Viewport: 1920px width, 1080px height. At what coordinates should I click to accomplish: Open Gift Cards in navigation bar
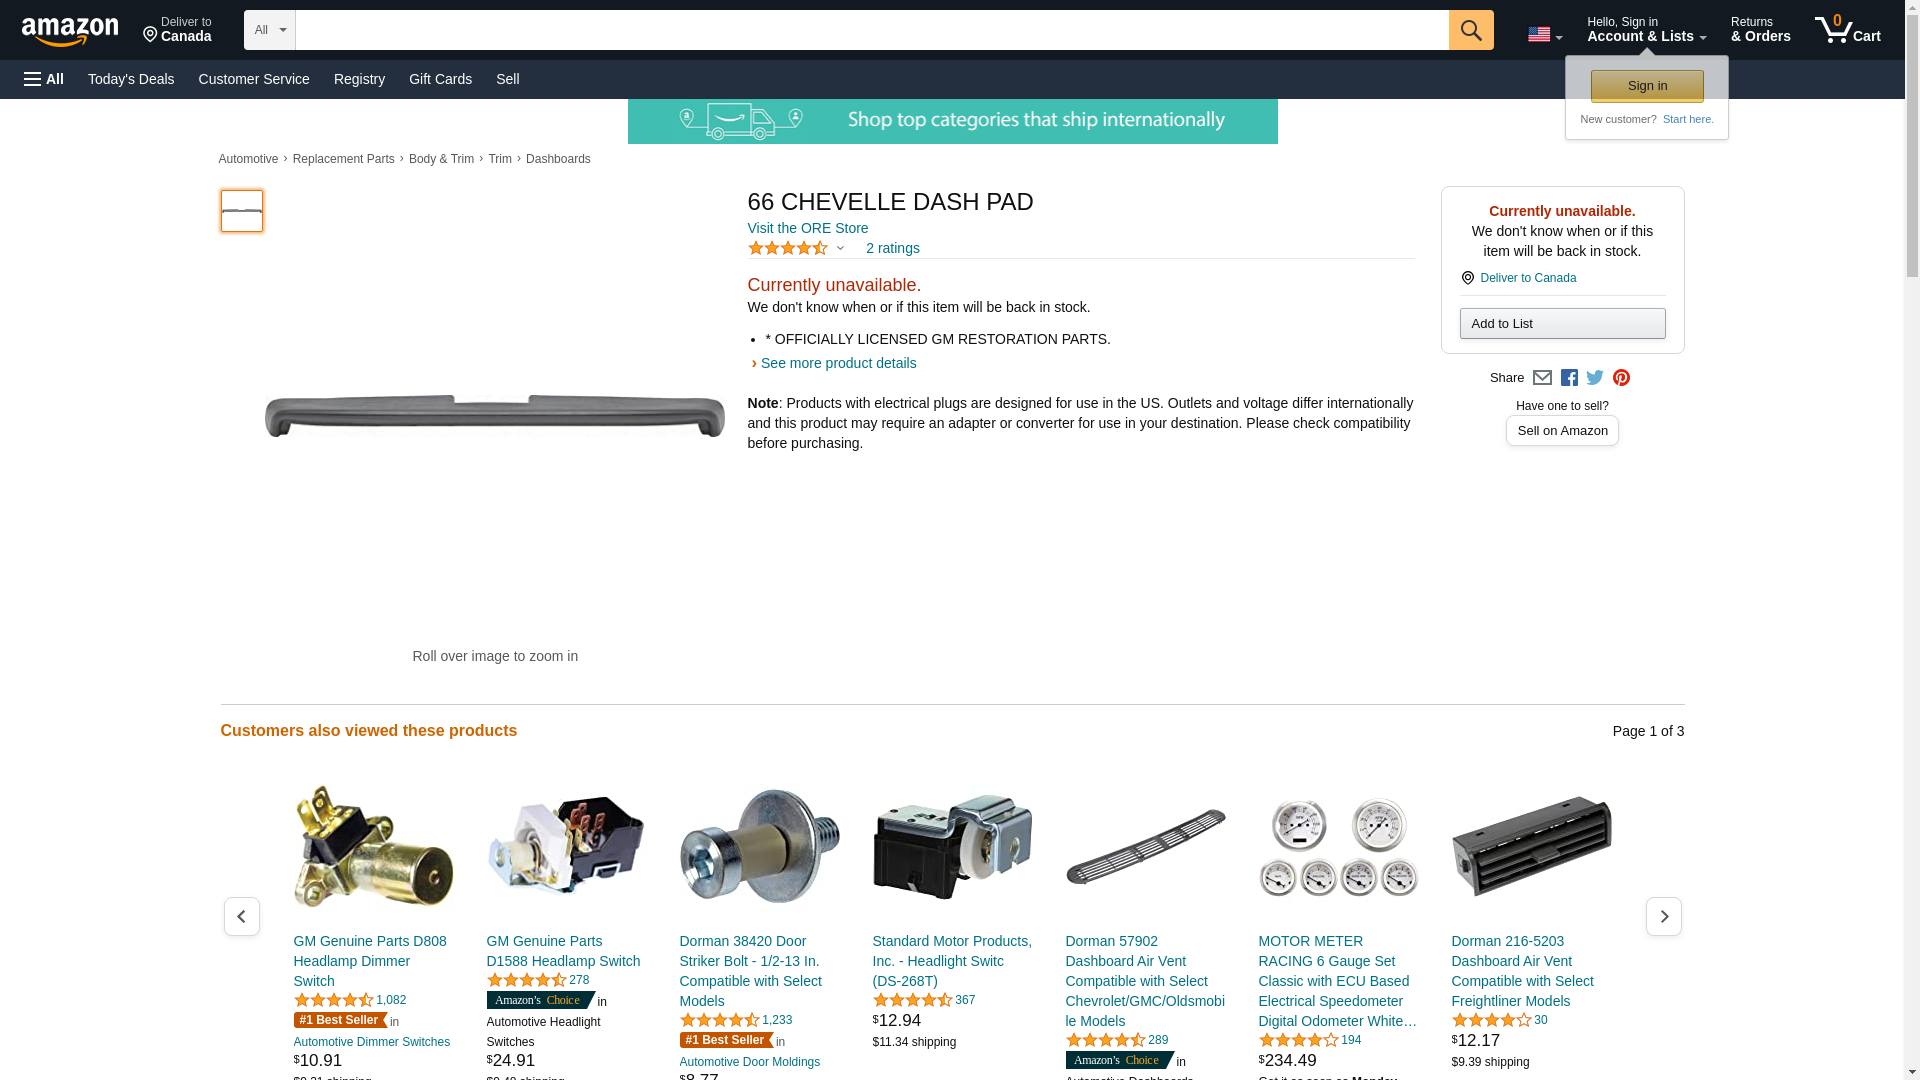[440, 79]
